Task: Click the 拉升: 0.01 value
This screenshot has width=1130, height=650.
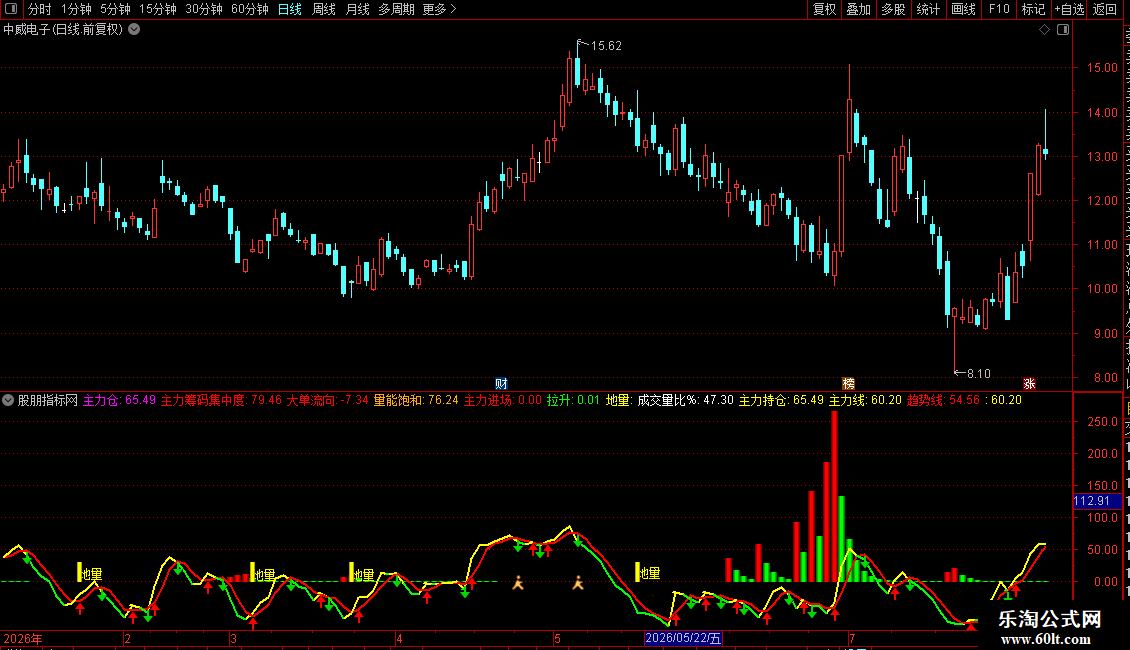Action: point(573,400)
